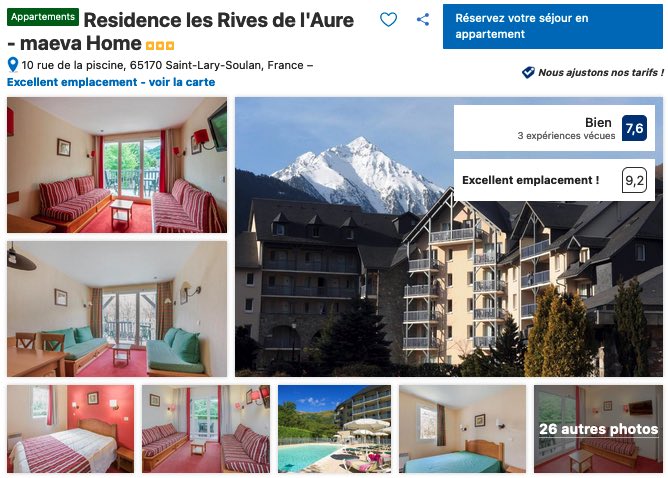Click the share icon
The width and height of the screenshot is (668, 478).
coord(423,20)
